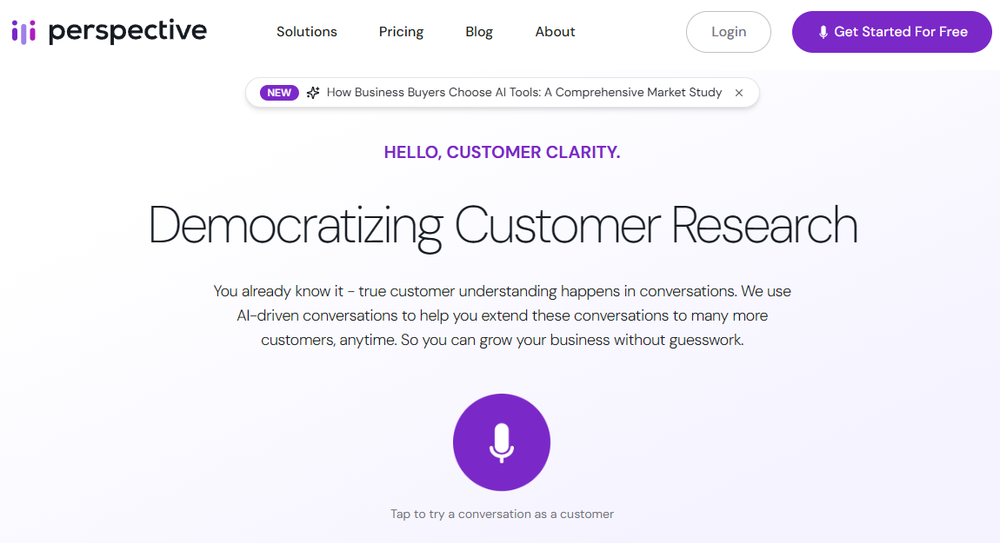Go to the Pricing page
This screenshot has width=1000, height=543.
pos(401,32)
